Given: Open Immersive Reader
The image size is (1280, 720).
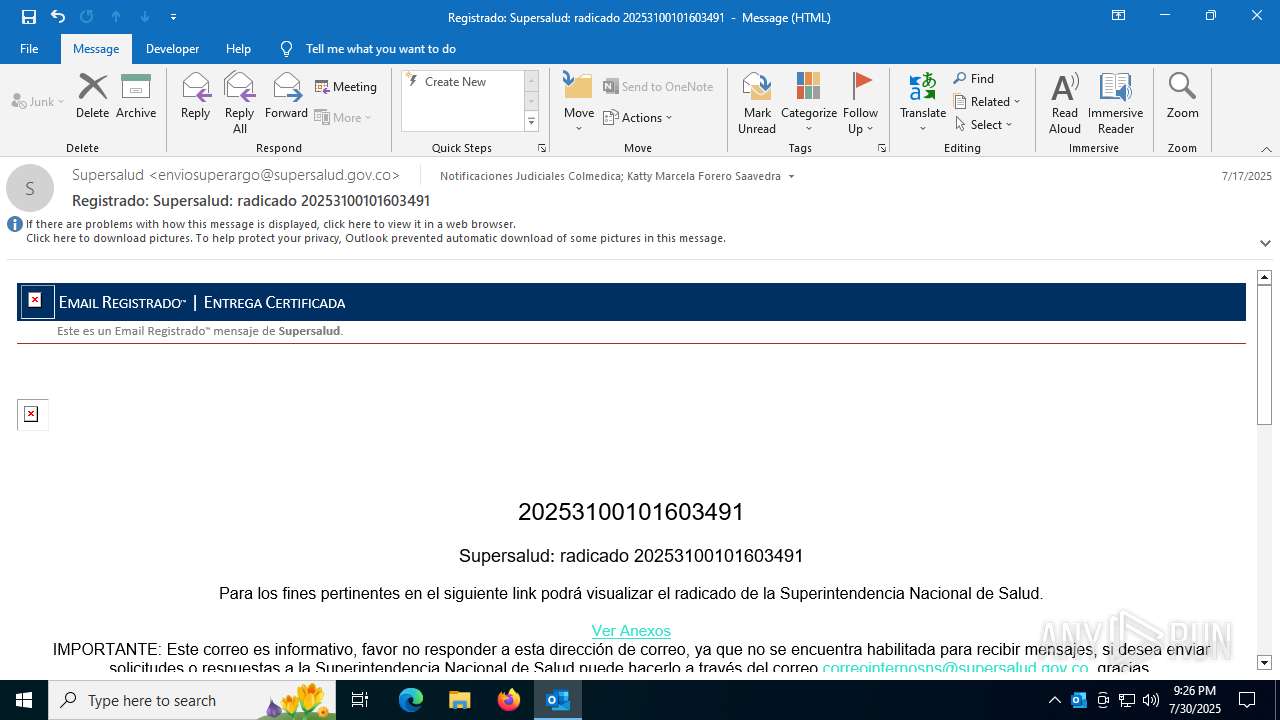Looking at the screenshot, I should click(1116, 103).
